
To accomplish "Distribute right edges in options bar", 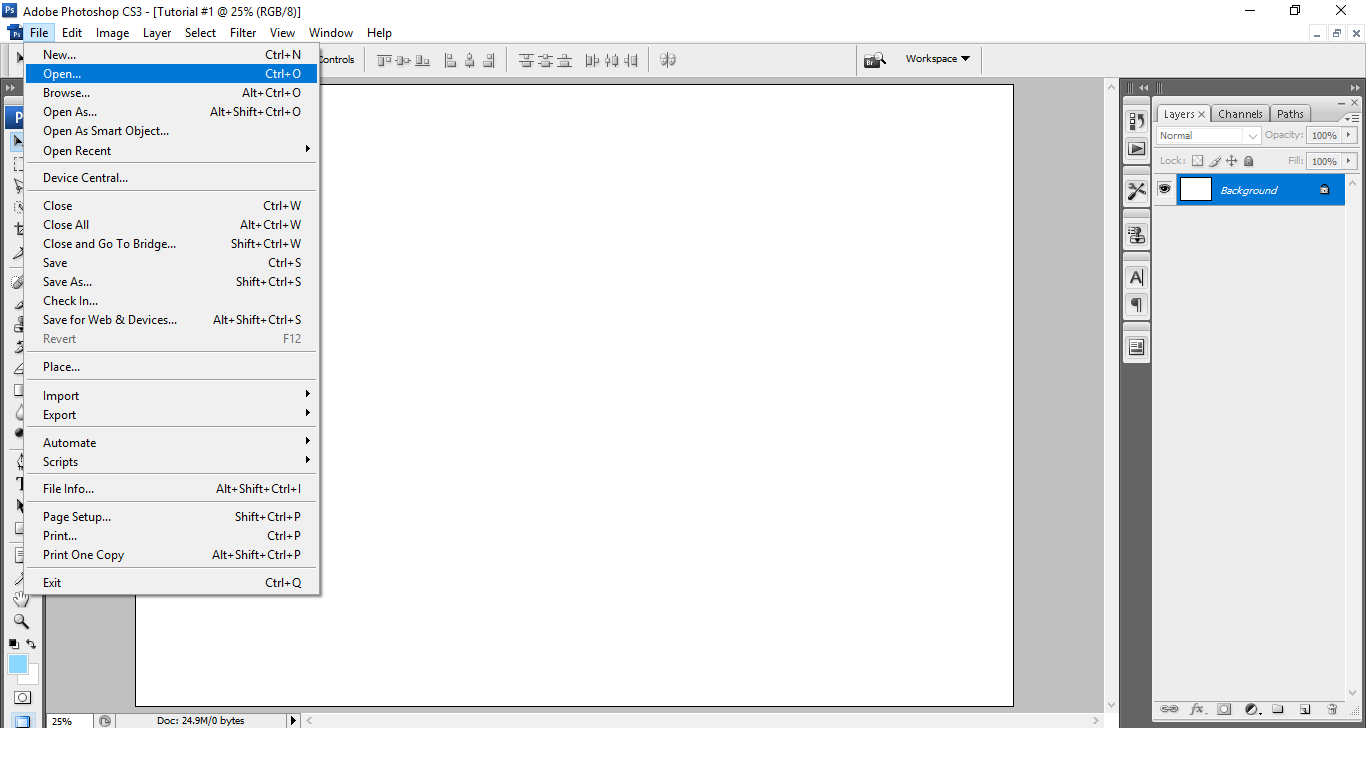I will pos(630,60).
